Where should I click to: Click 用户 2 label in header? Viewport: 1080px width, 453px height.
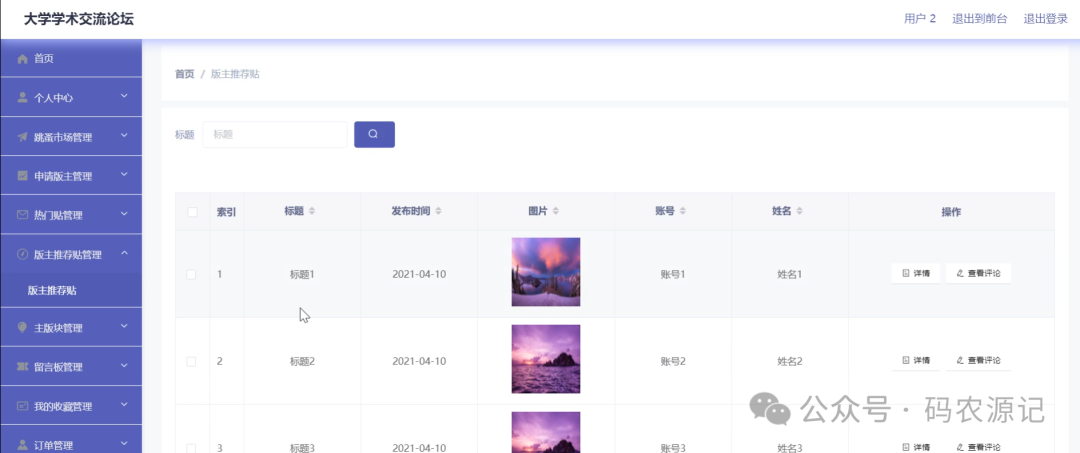click(x=920, y=19)
